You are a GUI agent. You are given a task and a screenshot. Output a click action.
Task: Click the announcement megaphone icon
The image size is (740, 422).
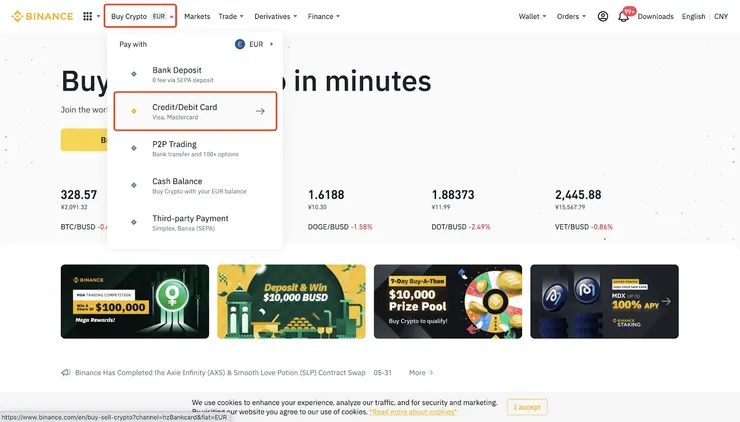(66, 373)
